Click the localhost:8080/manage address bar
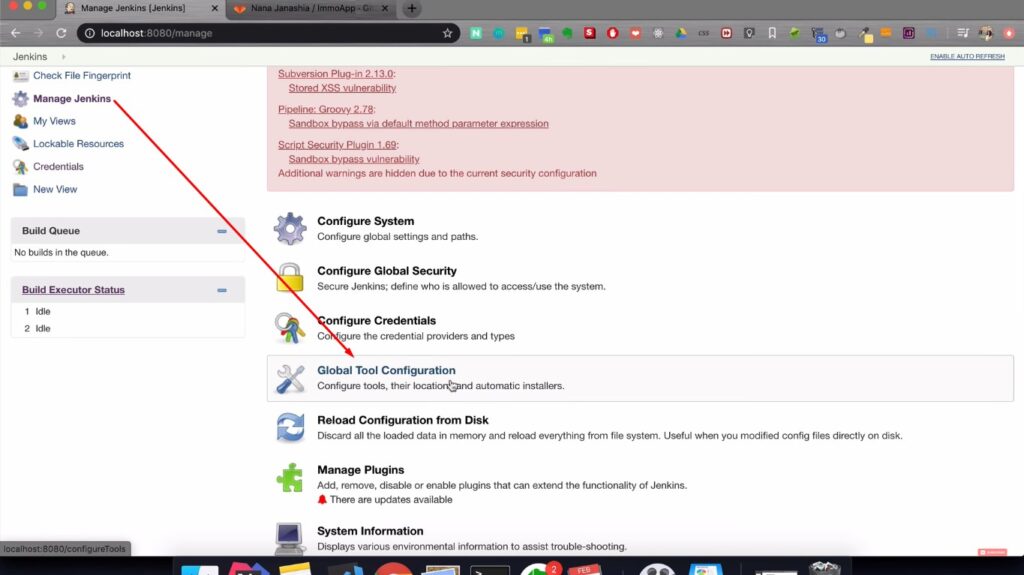1024x575 pixels. pyautogui.click(x=268, y=33)
